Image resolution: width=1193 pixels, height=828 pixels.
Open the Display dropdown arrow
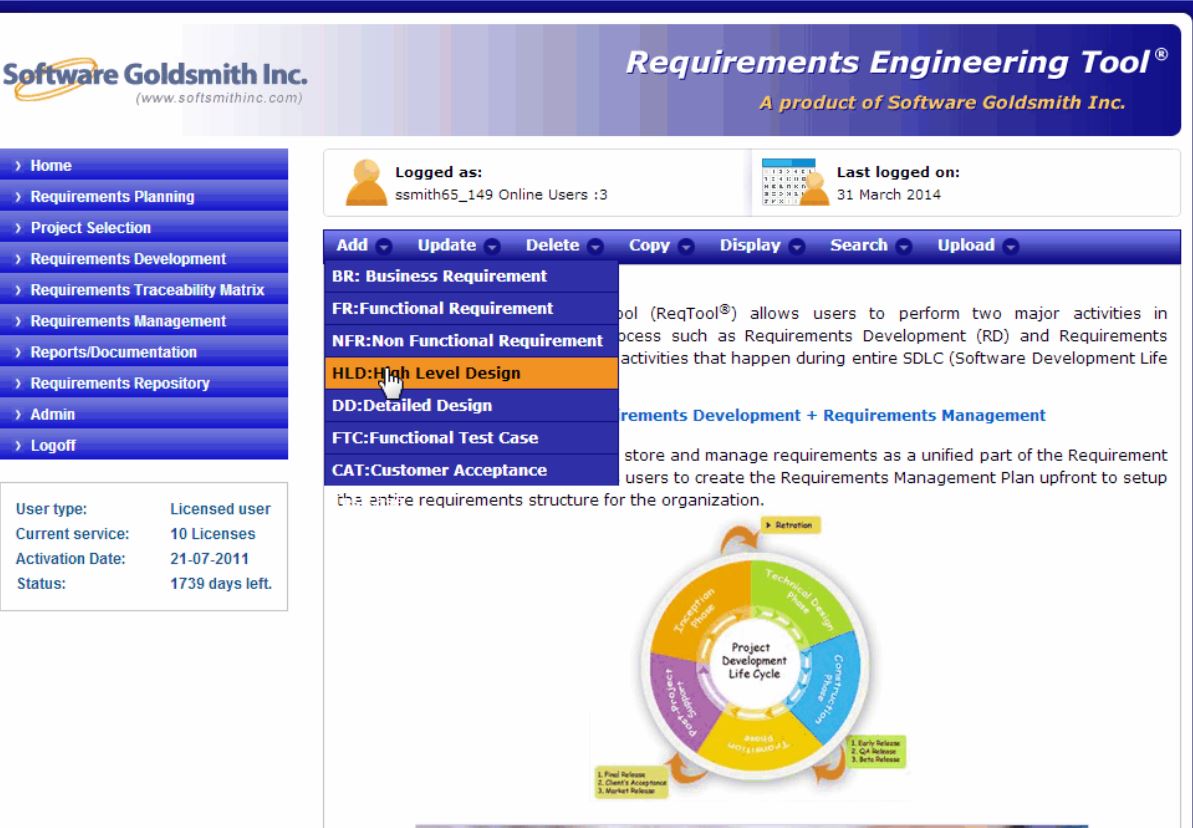(797, 247)
